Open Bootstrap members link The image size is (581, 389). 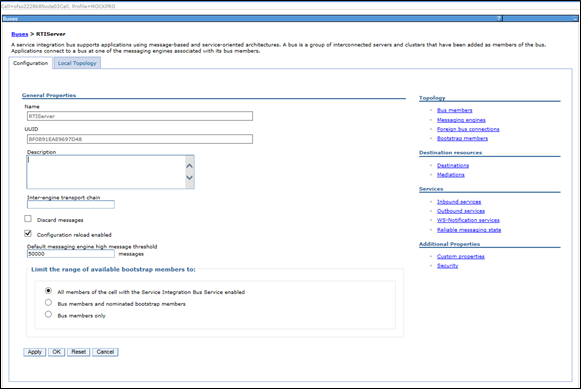(x=462, y=139)
